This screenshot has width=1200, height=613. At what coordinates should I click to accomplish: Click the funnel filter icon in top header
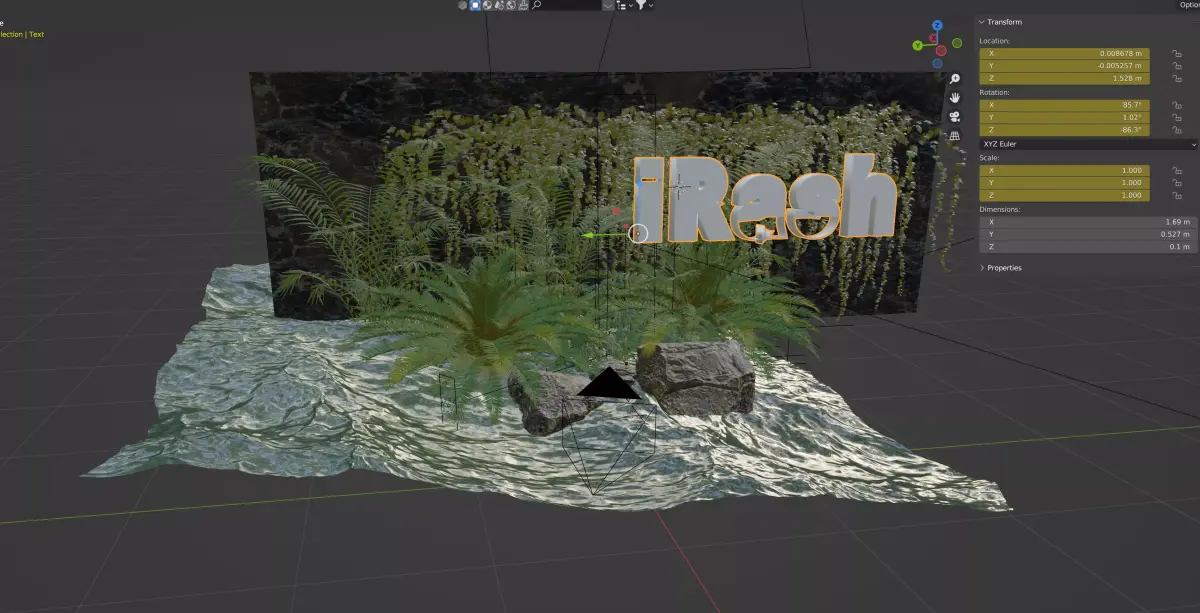tap(641, 5)
